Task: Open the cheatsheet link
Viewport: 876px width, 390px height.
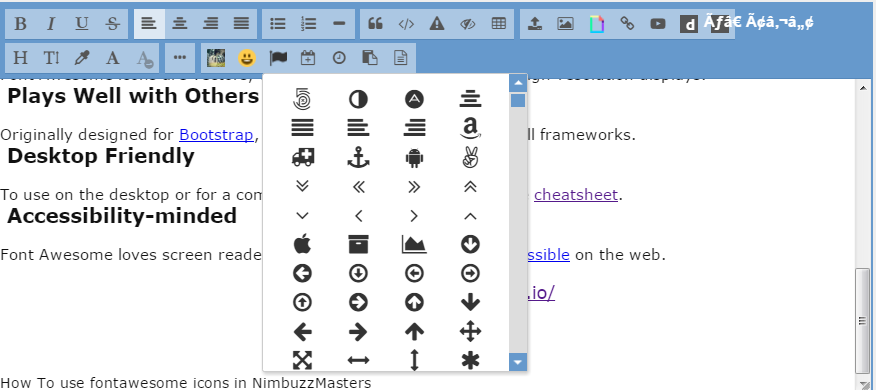Action: click(x=576, y=194)
